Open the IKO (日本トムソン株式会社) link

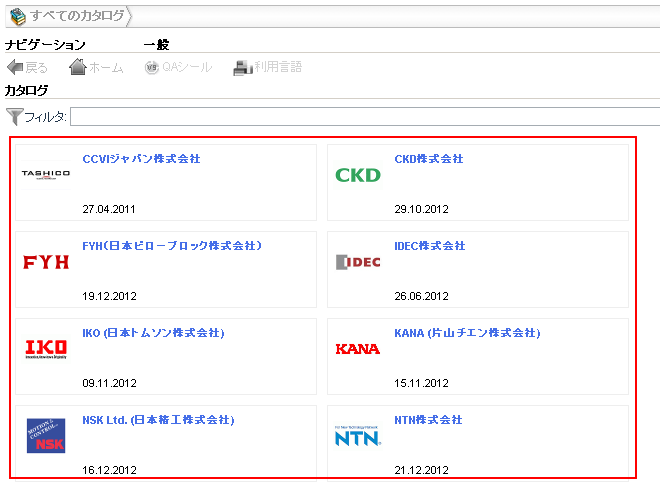point(153,333)
